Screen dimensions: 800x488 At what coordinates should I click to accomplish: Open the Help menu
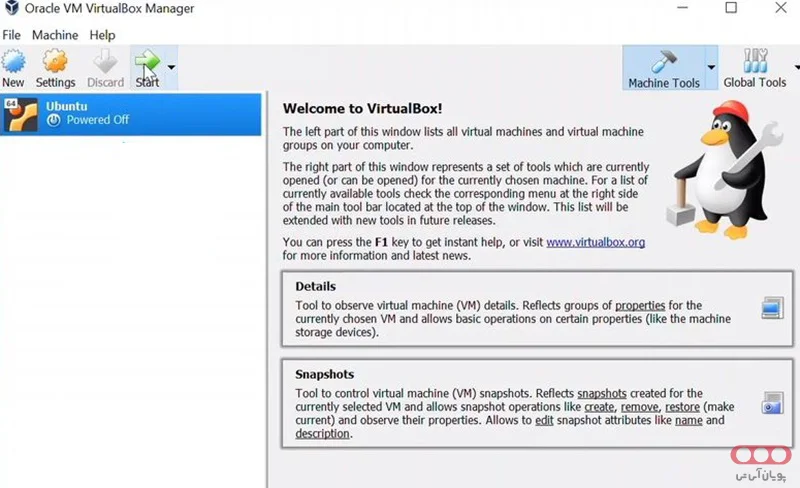click(x=102, y=35)
